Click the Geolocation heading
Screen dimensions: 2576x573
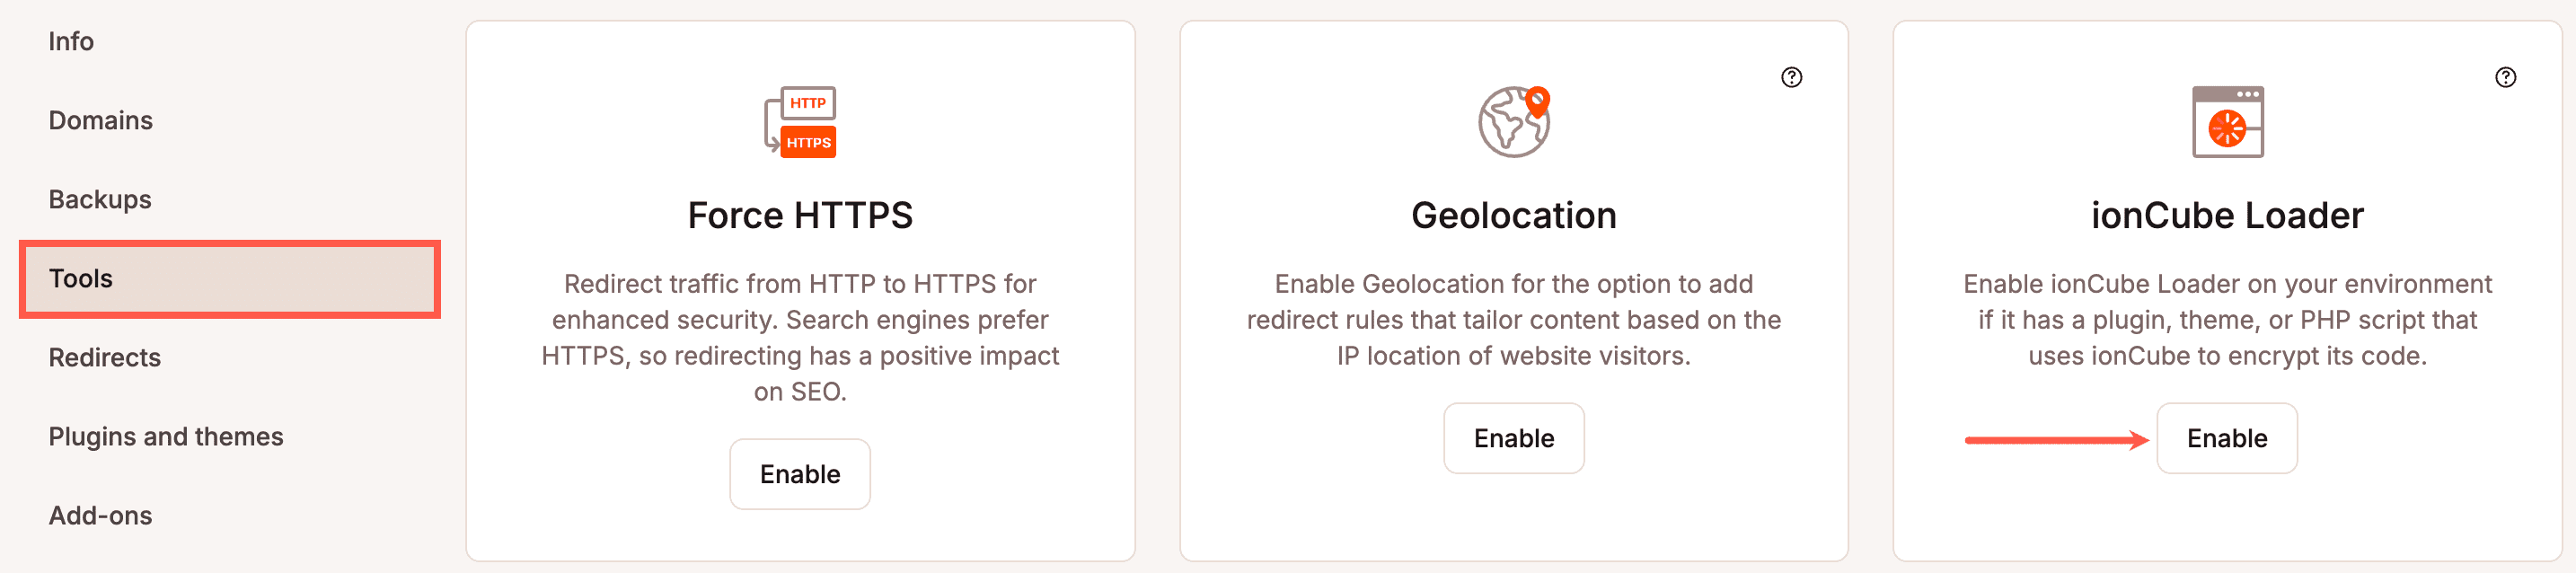click(1514, 216)
